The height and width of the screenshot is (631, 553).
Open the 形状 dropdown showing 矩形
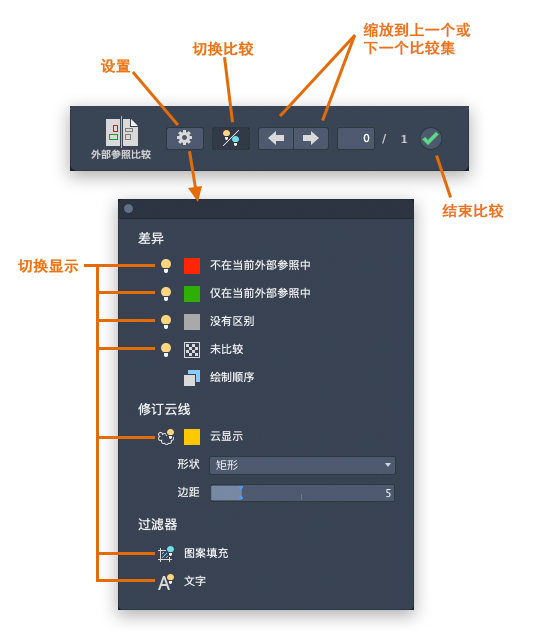302,466
